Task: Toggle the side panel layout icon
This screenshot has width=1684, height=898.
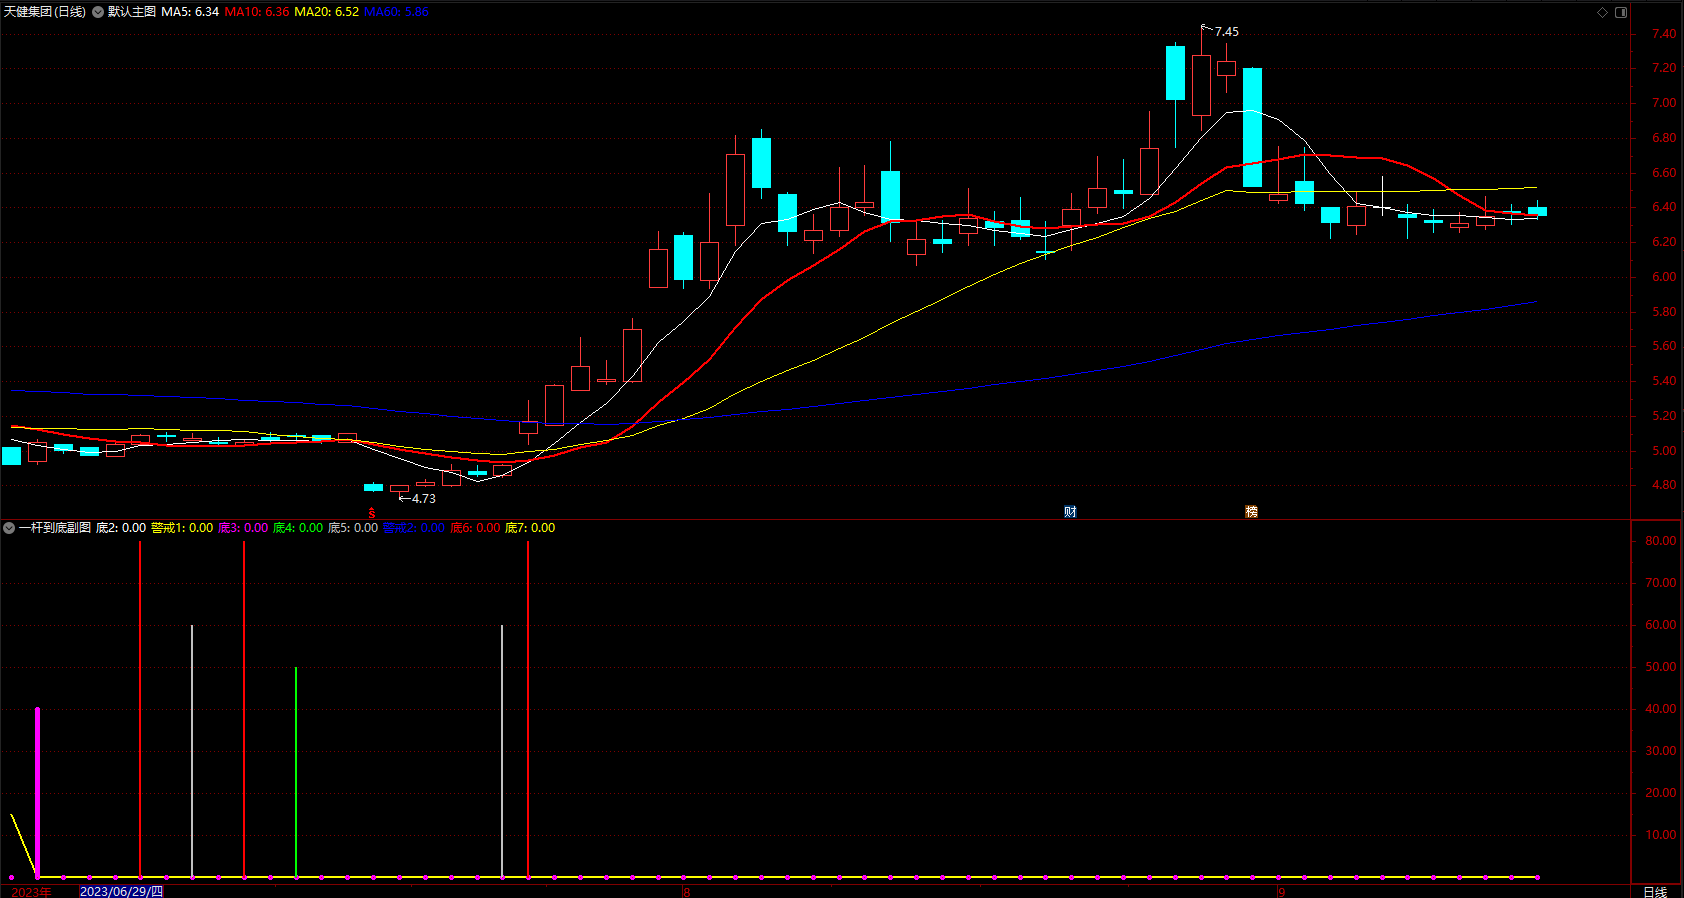Action: (1621, 12)
